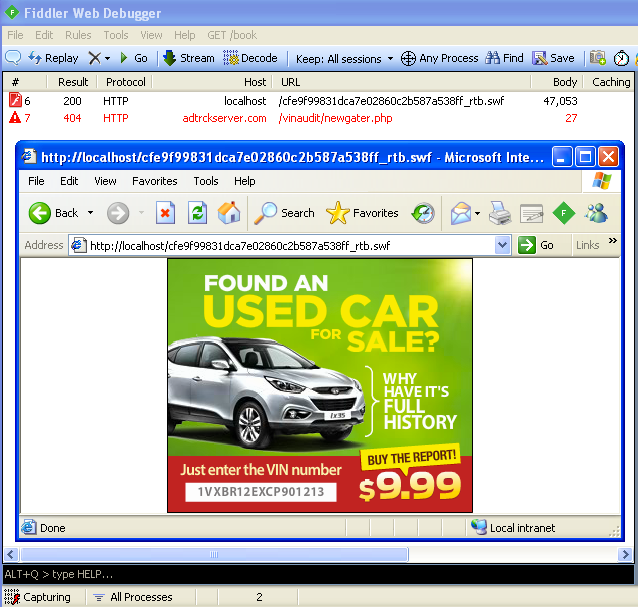Click the timer stopwatch icon in Fiddler toolbar
The width and height of the screenshot is (638, 607).
[621, 58]
